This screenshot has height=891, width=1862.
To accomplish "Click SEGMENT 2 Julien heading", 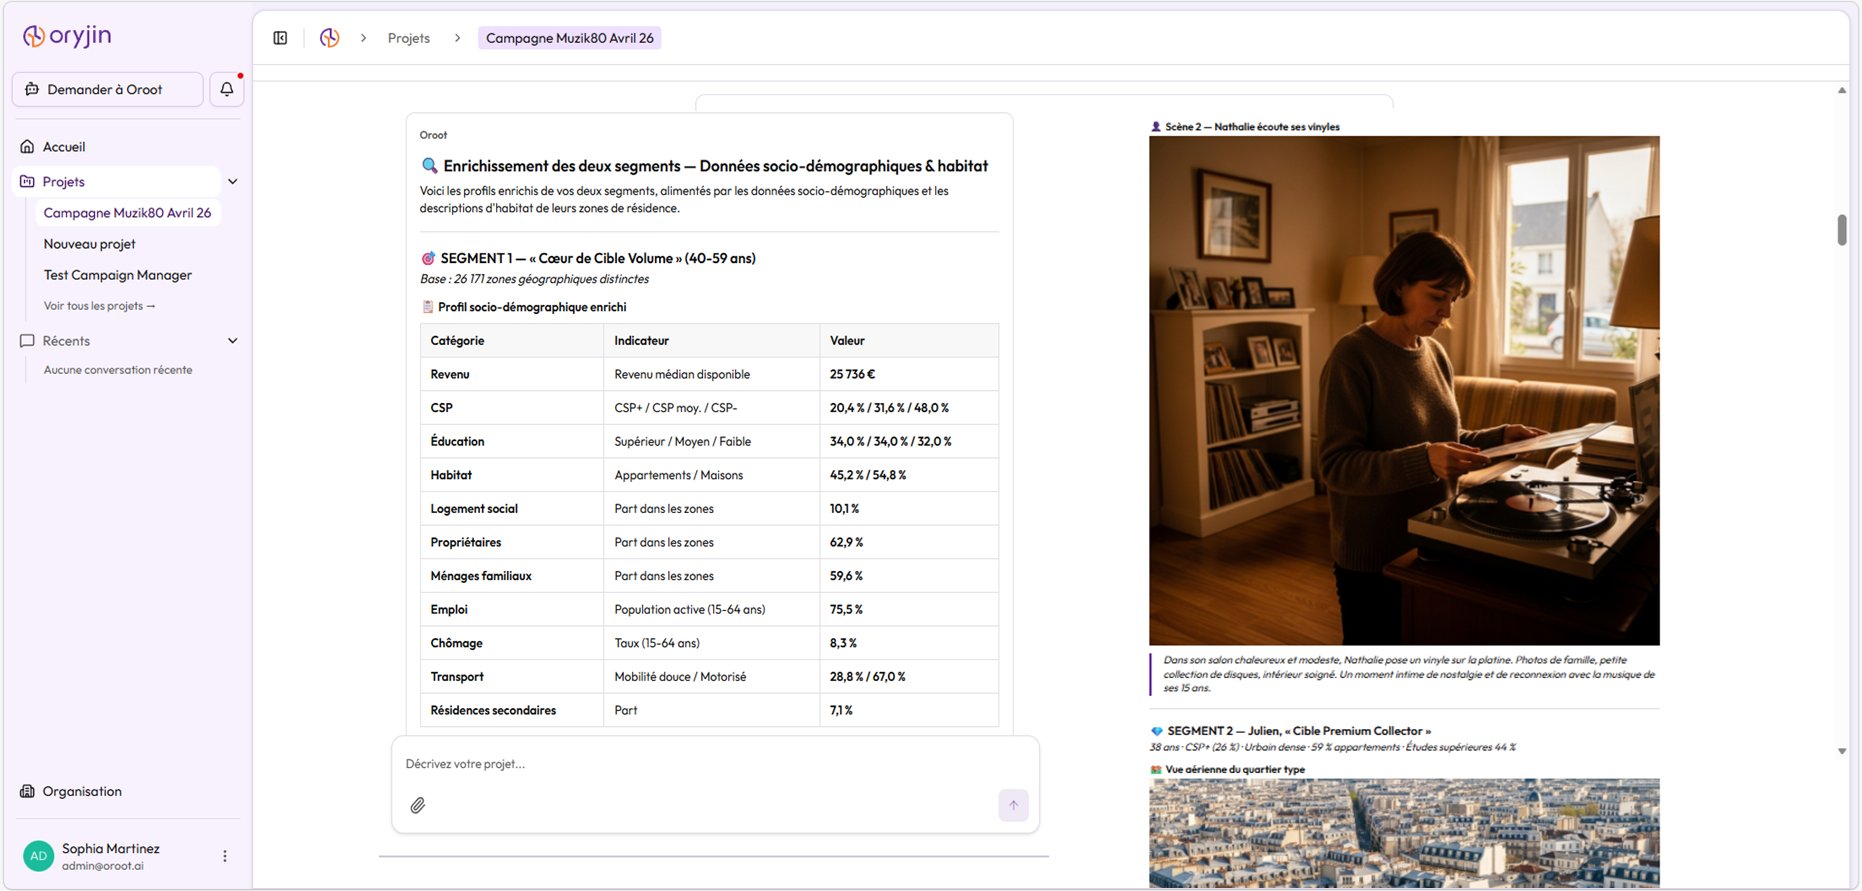I will [x=1299, y=731].
